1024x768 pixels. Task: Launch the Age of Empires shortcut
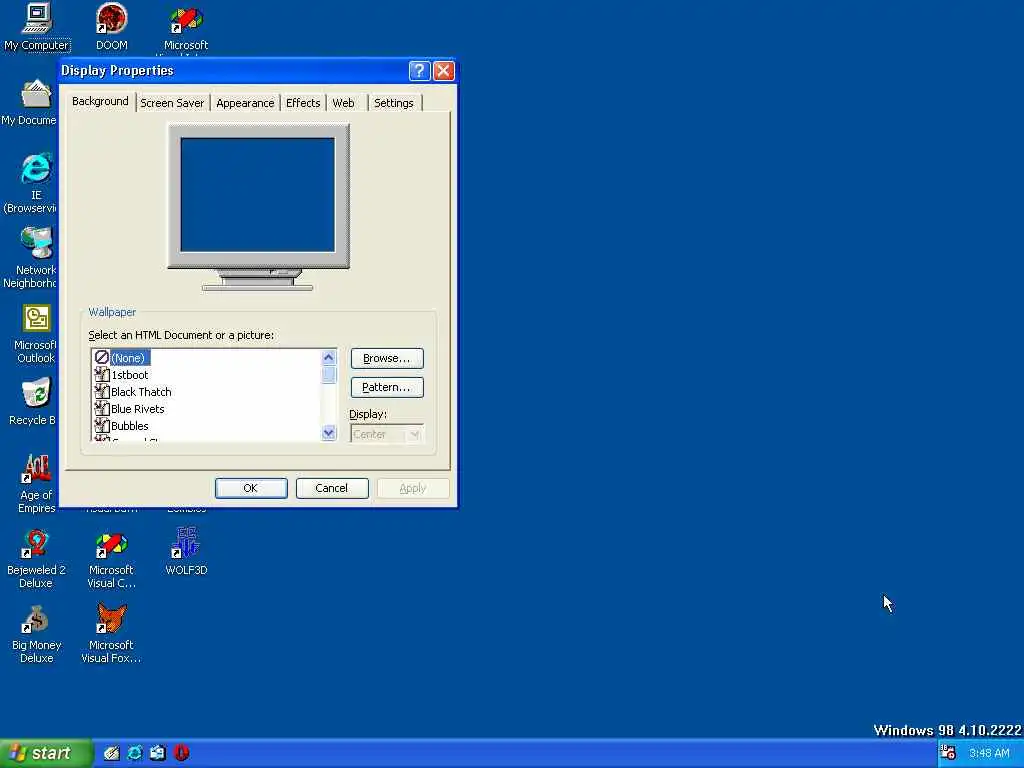point(37,484)
